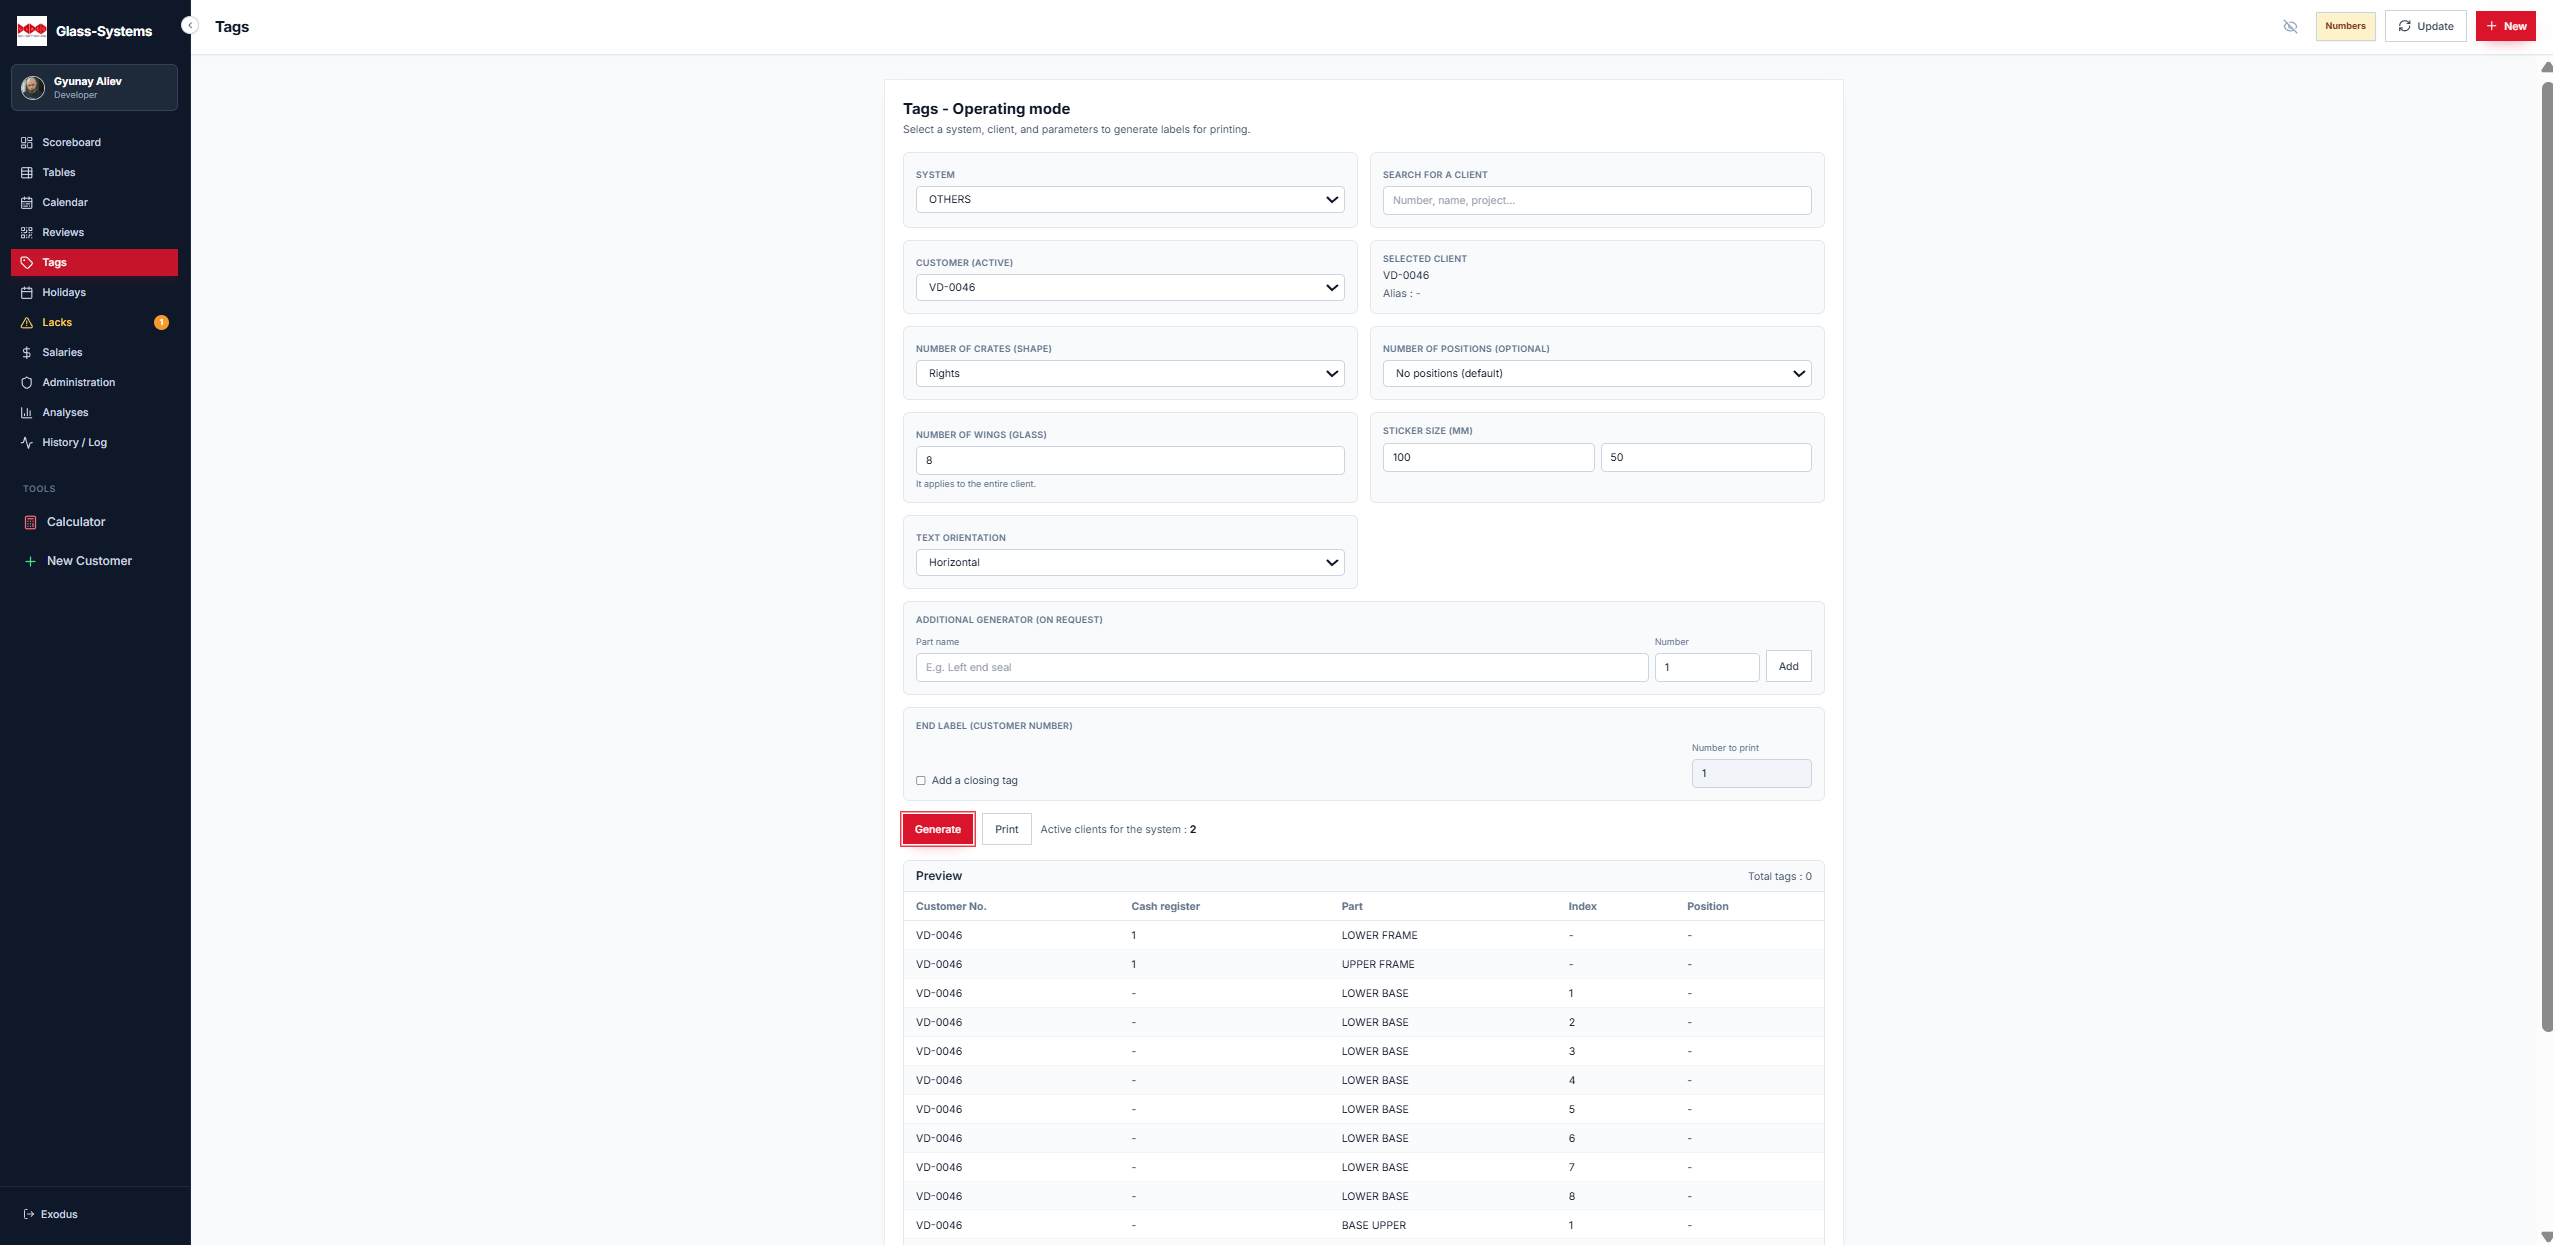This screenshot has height=1245, width=2553.
Task: Click the Print button
Action: [1006, 829]
